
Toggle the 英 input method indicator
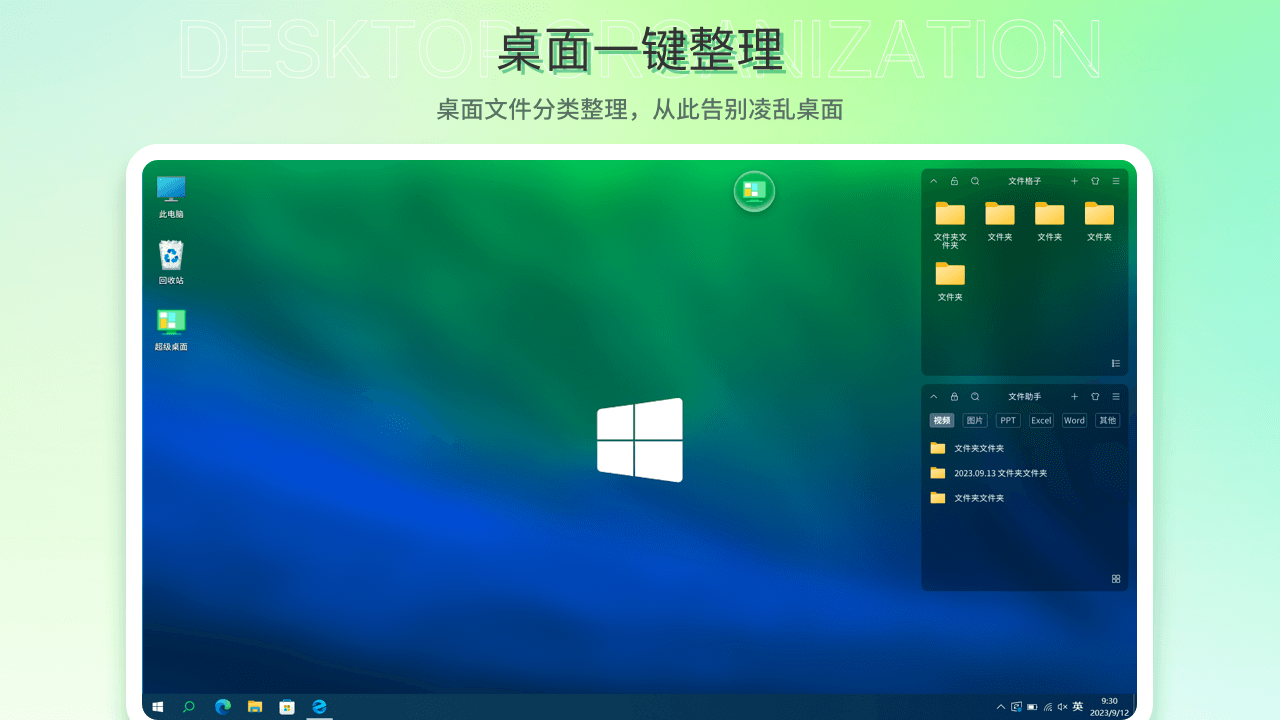[1077, 707]
